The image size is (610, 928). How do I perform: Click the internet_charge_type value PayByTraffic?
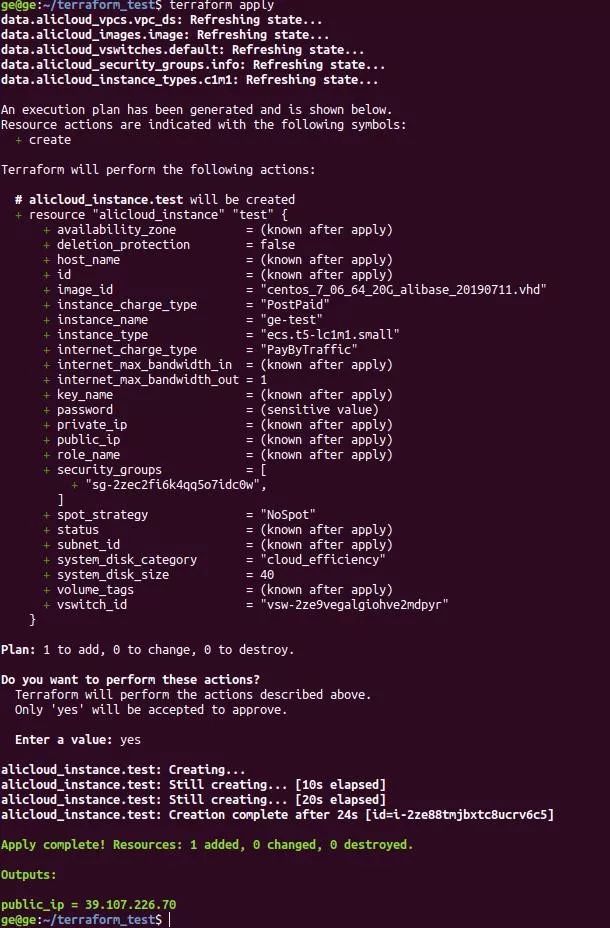309,349
